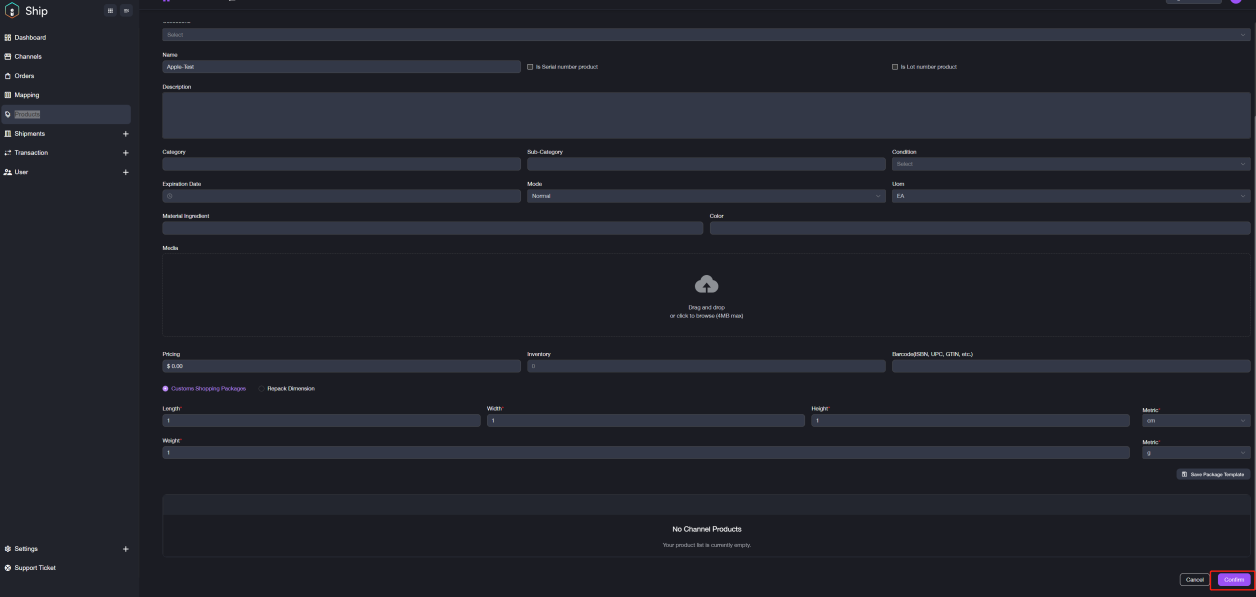Expand Shipments with its plus icon
The height and width of the screenshot is (597, 1256).
click(x=125, y=134)
